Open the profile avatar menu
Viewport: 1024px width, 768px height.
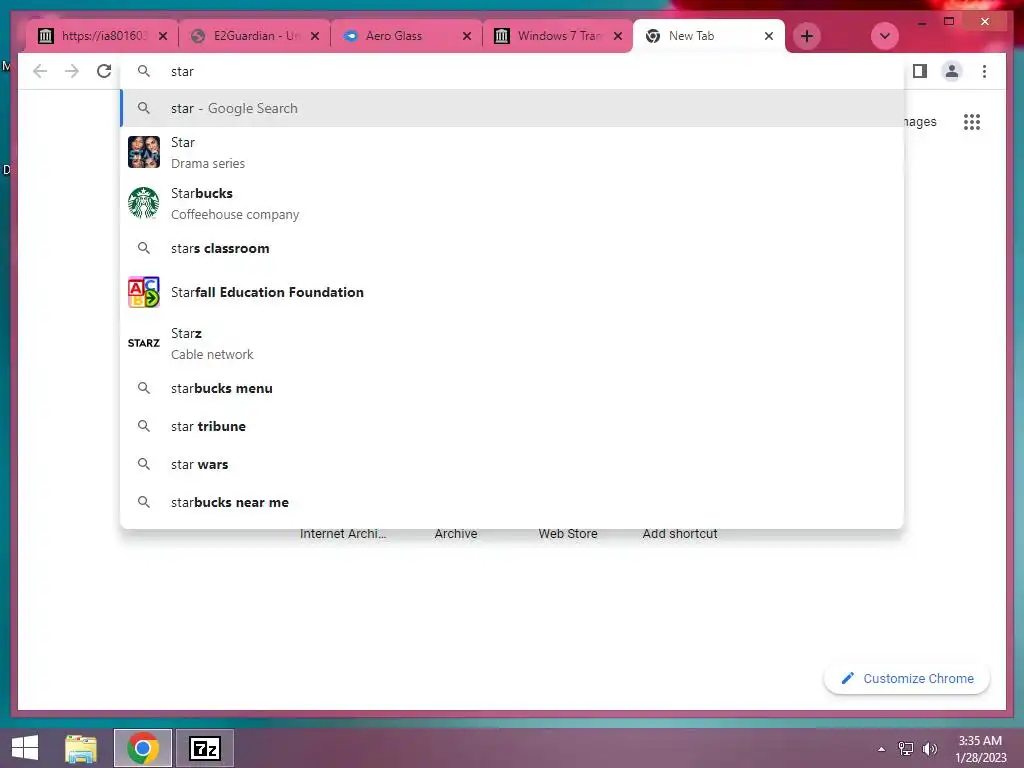click(952, 71)
